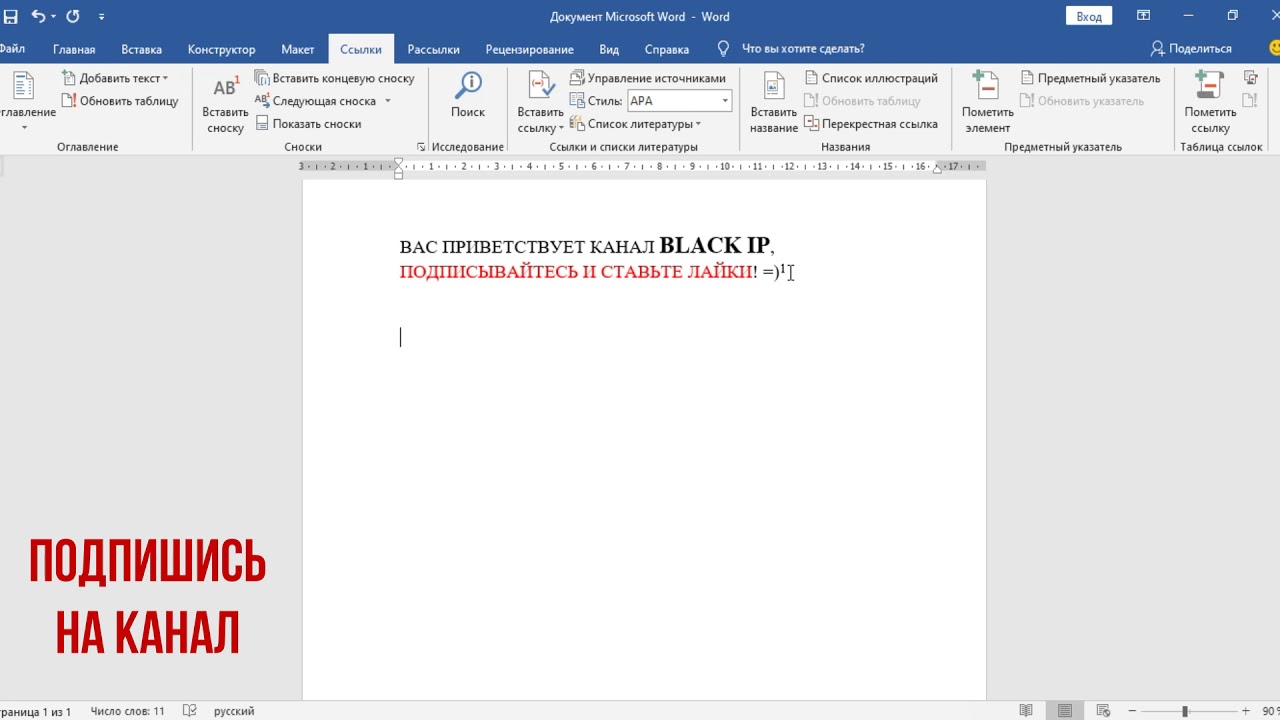
Task: Expand the Следующая сноска dropdown arrow
Action: (x=388, y=101)
